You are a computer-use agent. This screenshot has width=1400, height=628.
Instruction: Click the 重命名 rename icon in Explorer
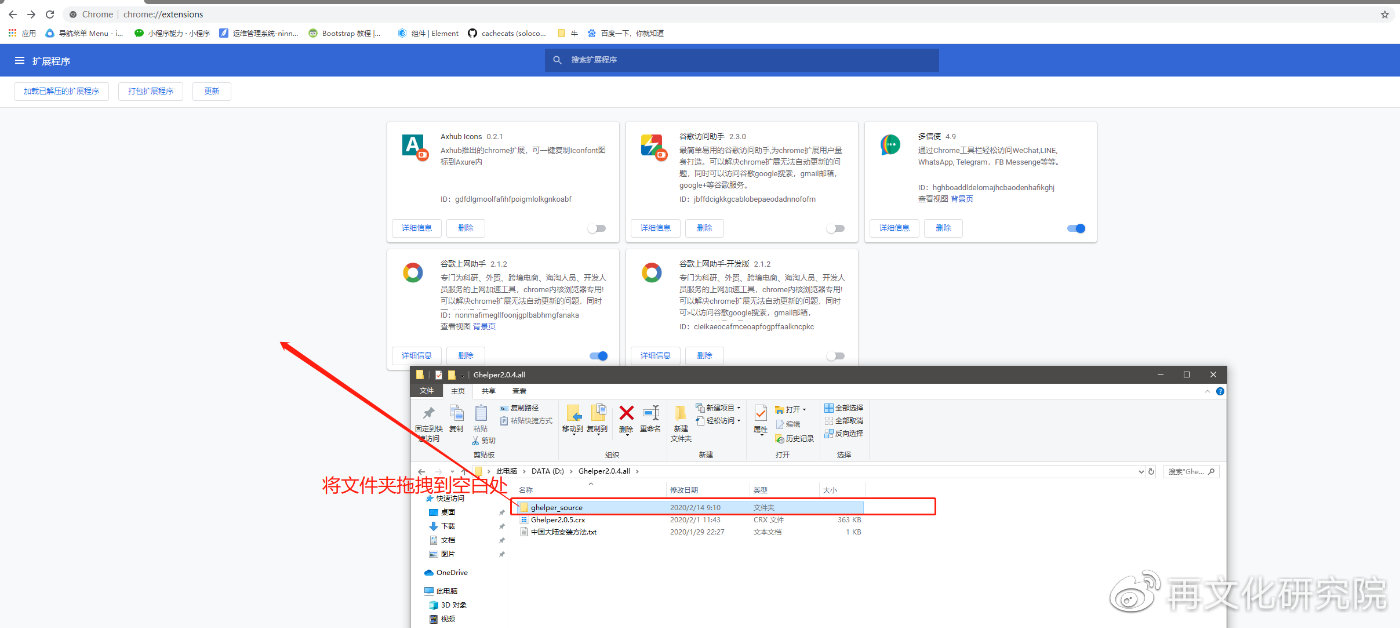[x=651, y=412]
